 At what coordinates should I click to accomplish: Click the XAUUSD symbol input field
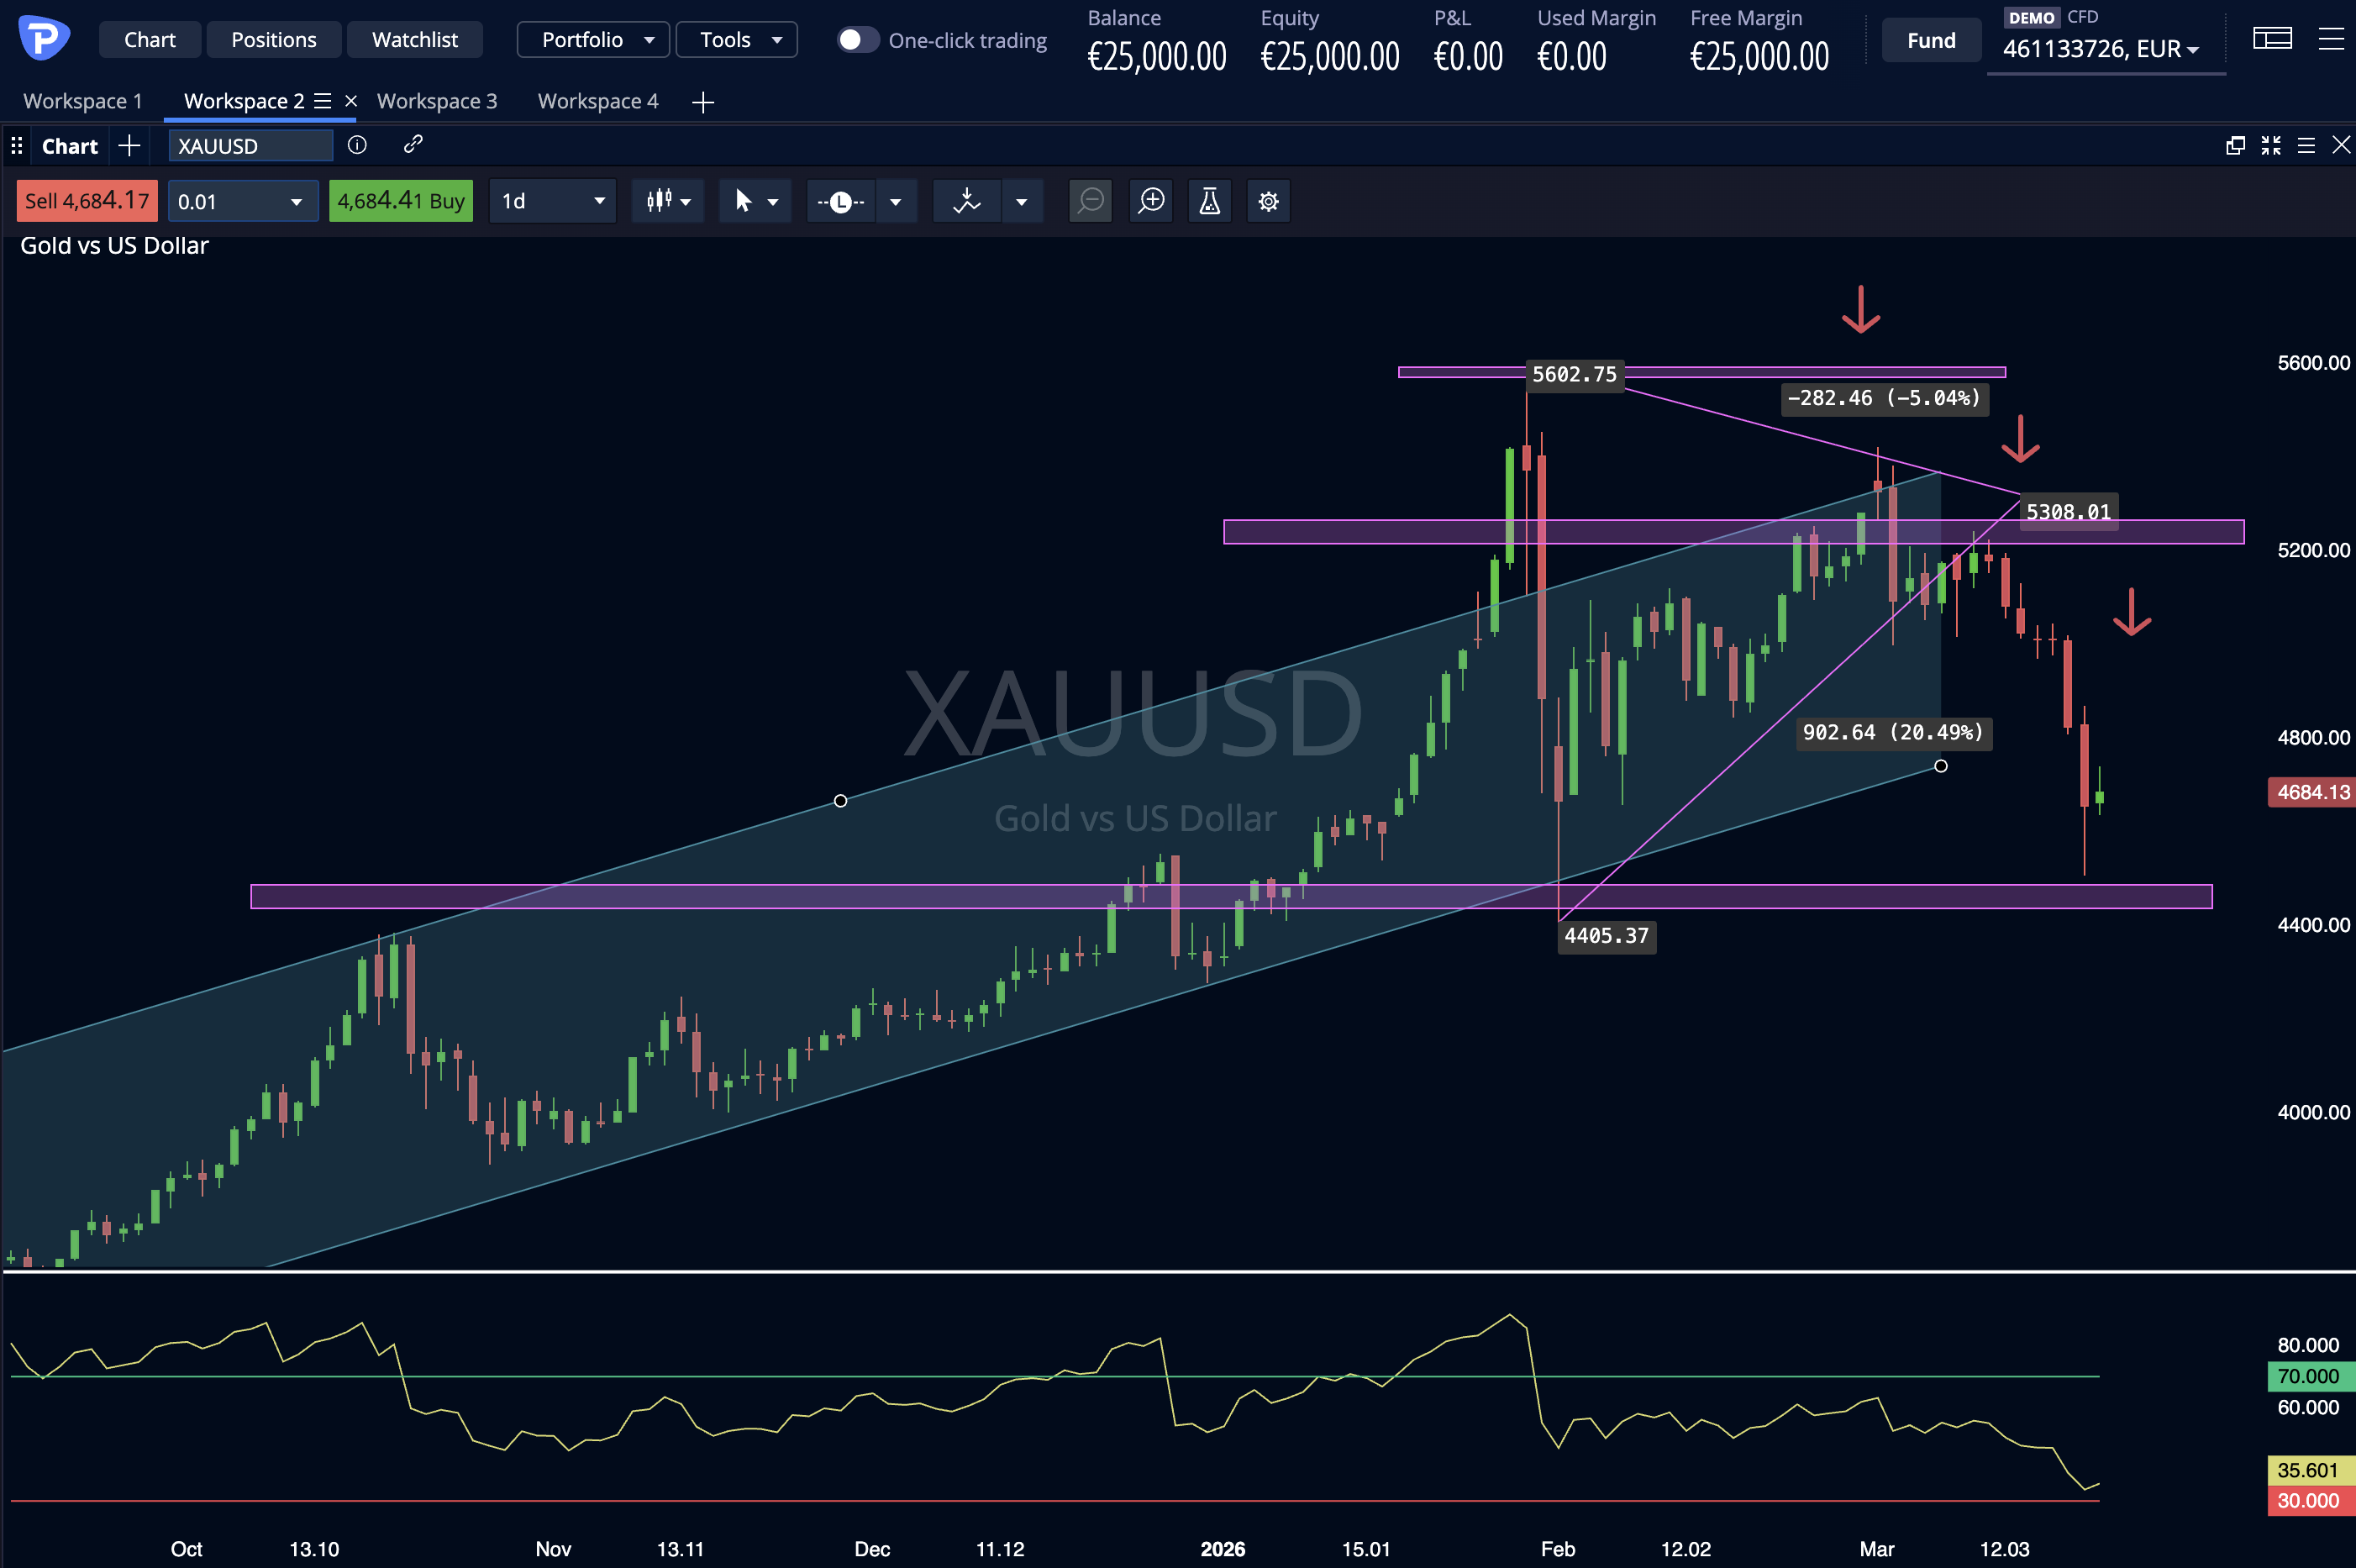(x=249, y=146)
